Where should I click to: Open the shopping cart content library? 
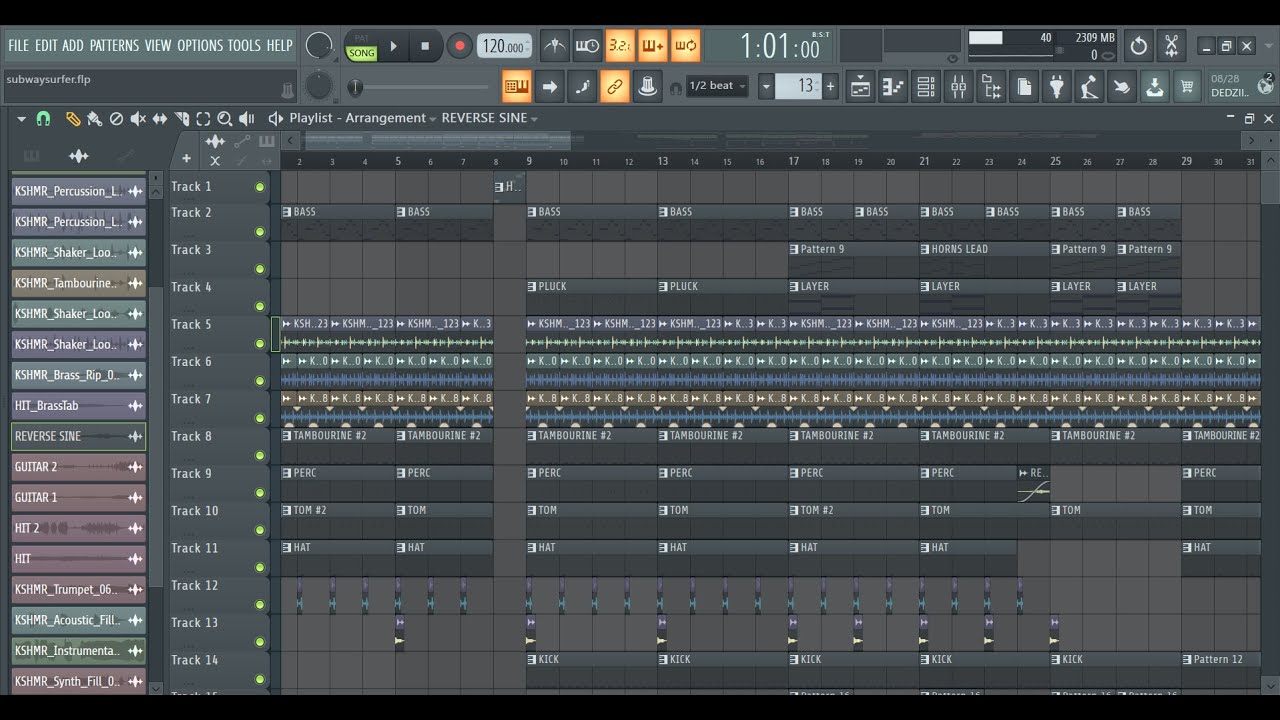(1187, 87)
